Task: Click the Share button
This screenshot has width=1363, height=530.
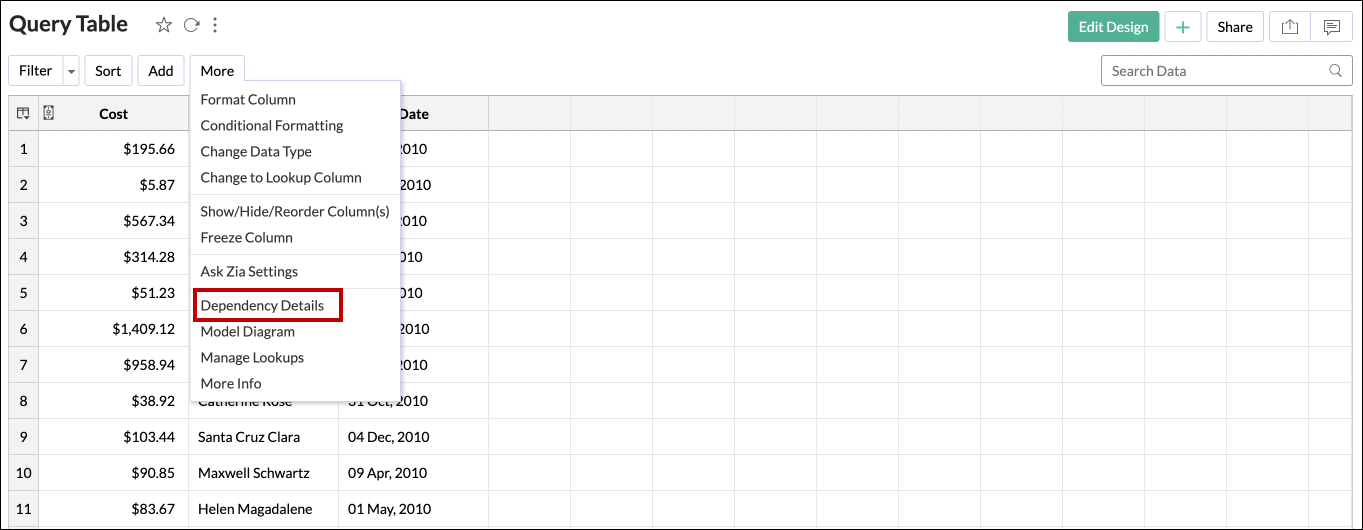Action: [1235, 27]
